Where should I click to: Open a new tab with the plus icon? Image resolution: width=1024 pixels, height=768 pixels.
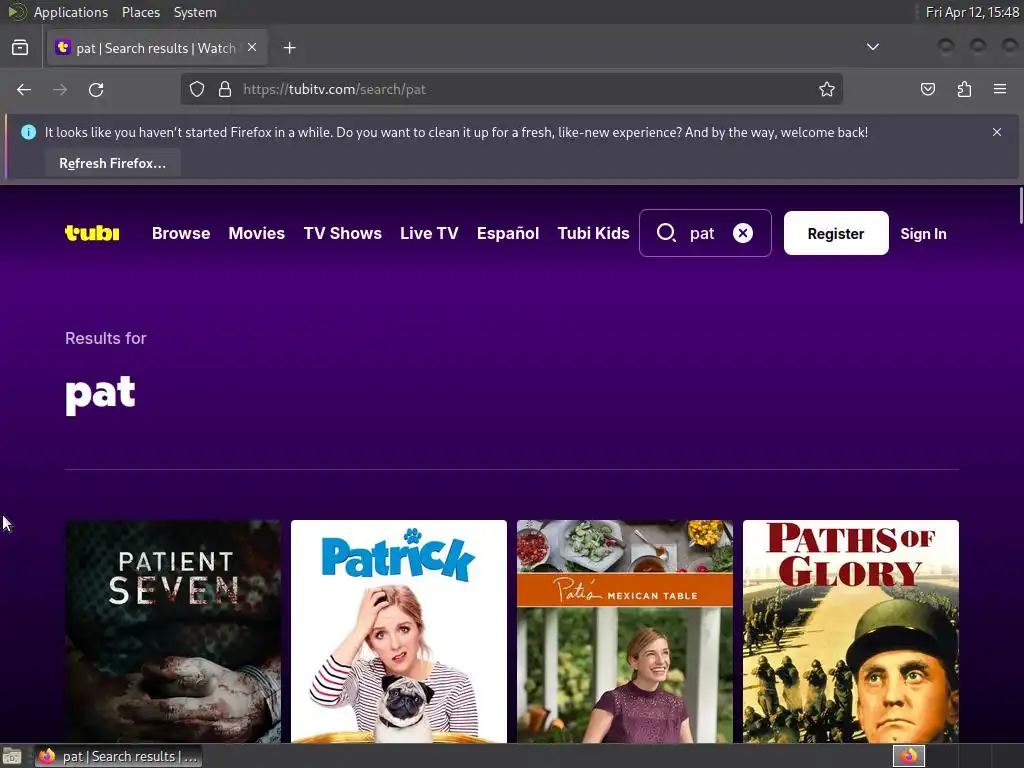click(x=289, y=48)
